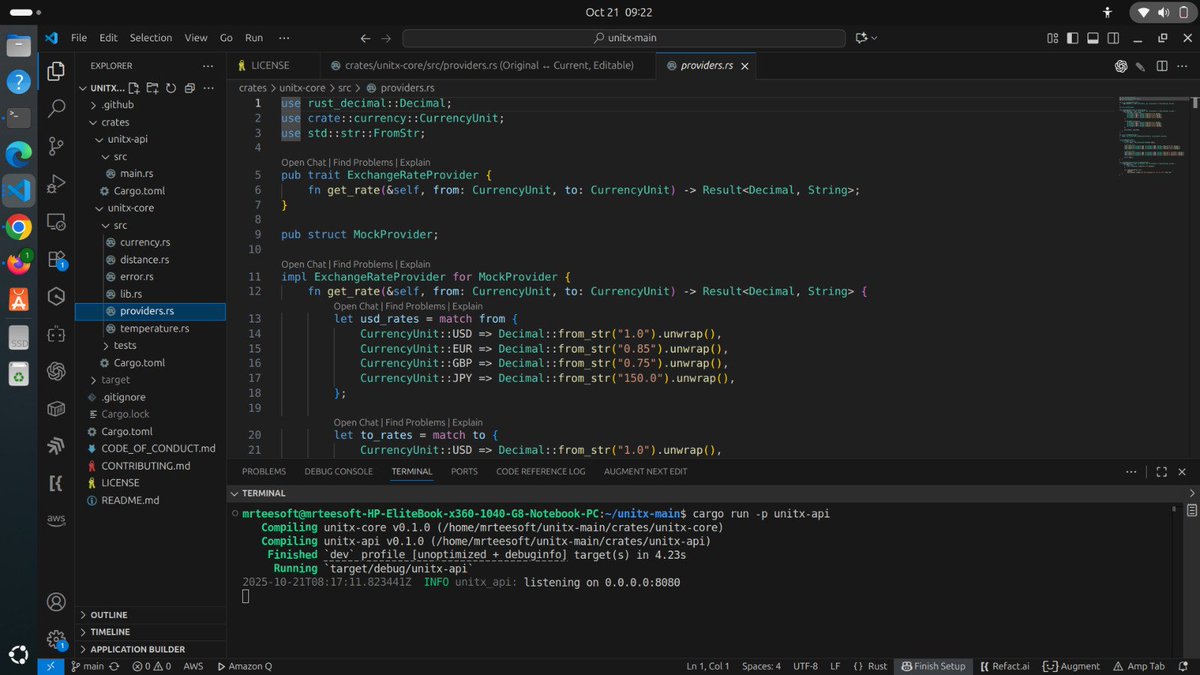The image size is (1200, 675).
Task: Click Finish Setup in the status bar
Action: pyautogui.click(x=932, y=666)
